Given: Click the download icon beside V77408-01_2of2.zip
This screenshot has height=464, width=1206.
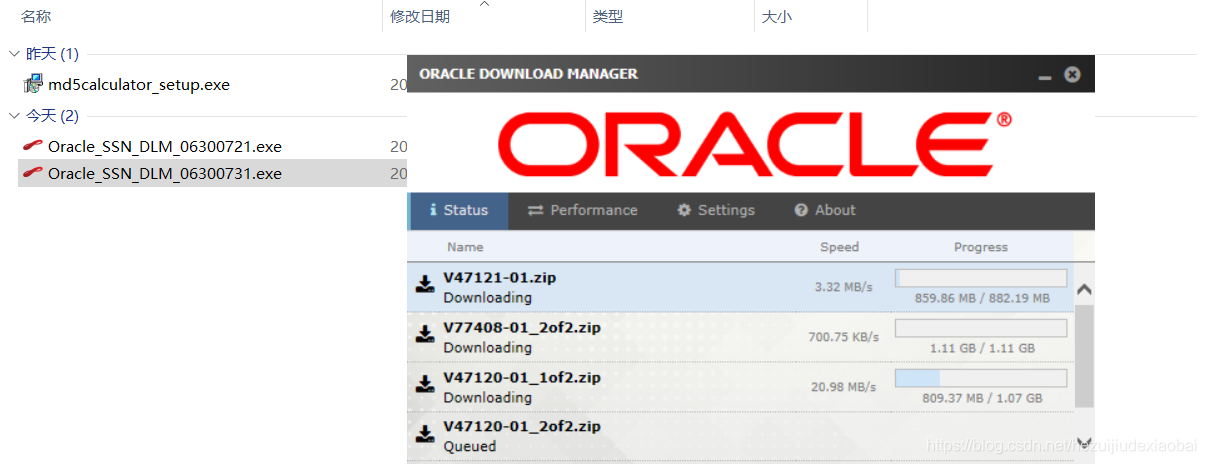Looking at the screenshot, I should click(425, 334).
